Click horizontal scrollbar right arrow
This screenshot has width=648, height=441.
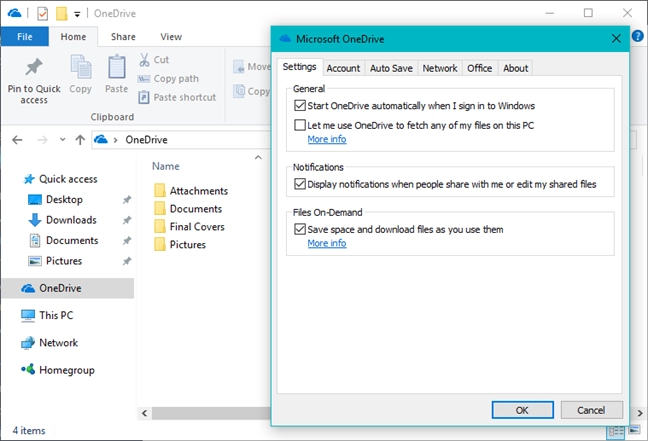tap(640, 413)
